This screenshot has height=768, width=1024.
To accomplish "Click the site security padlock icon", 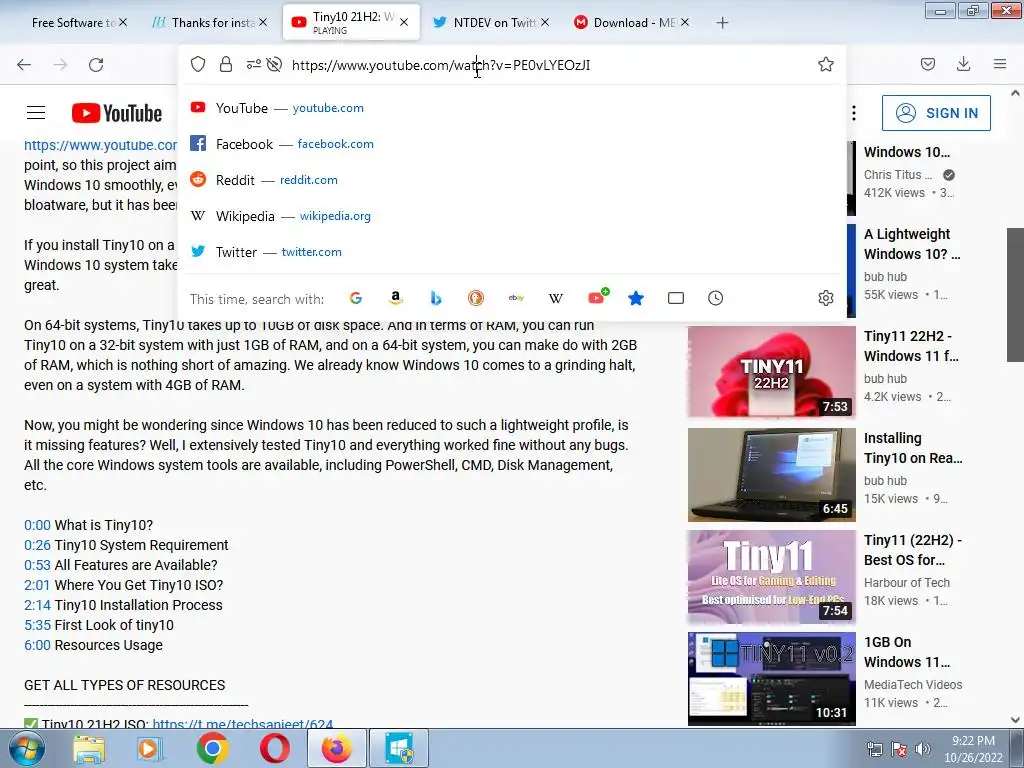I will point(226,64).
